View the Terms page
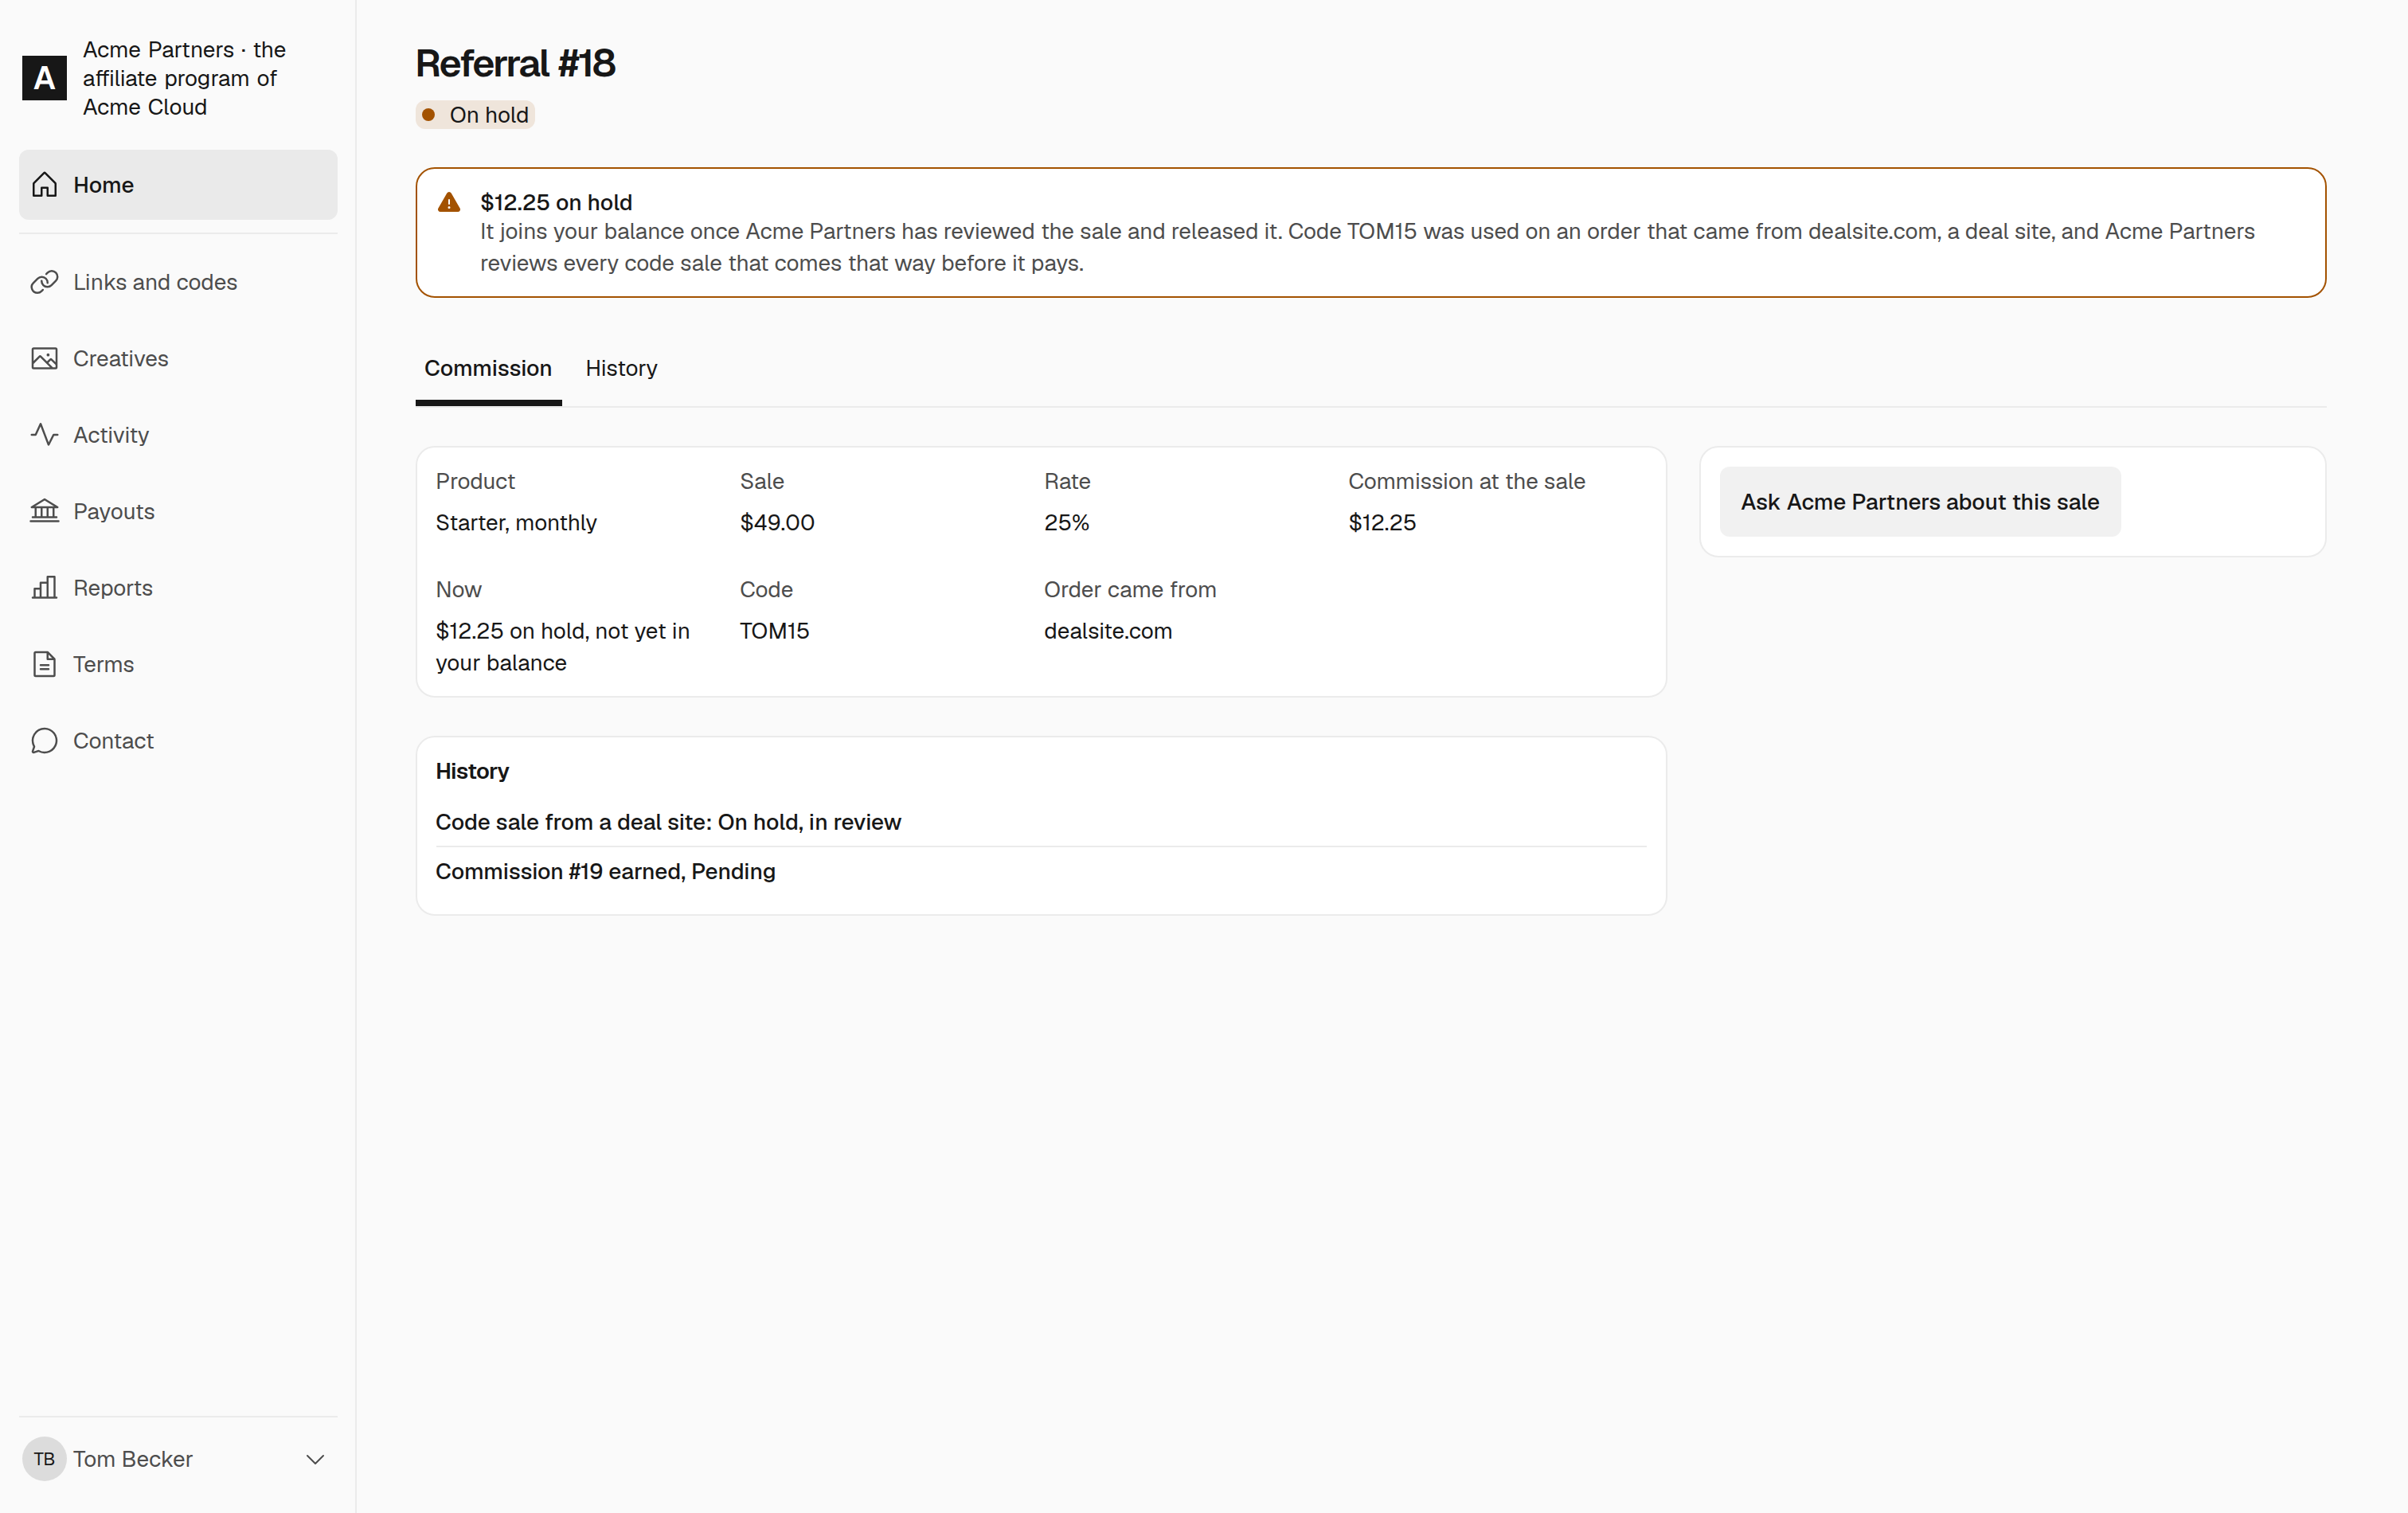The width and height of the screenshot is (2408, 1513). (x=178, y=664)
